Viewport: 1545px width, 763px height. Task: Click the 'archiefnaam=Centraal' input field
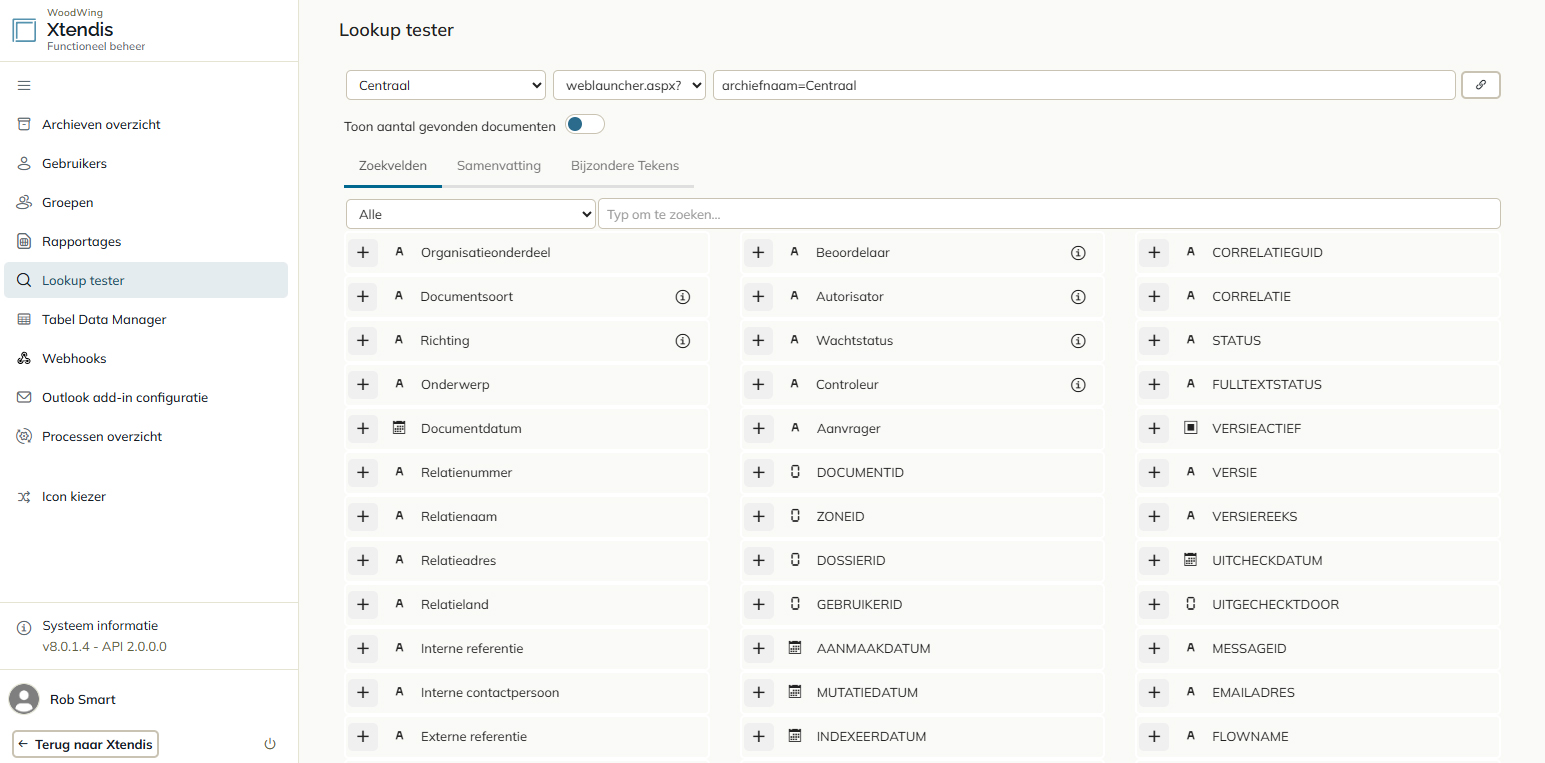(1084, 85)
